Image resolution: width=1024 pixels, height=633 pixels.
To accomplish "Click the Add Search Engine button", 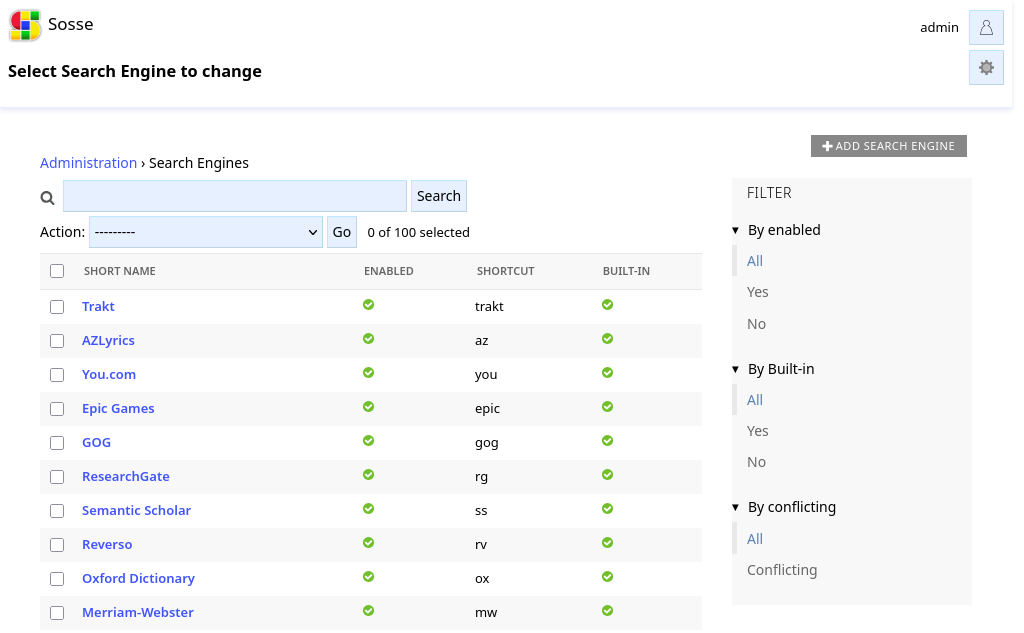I will pos(889,146).
